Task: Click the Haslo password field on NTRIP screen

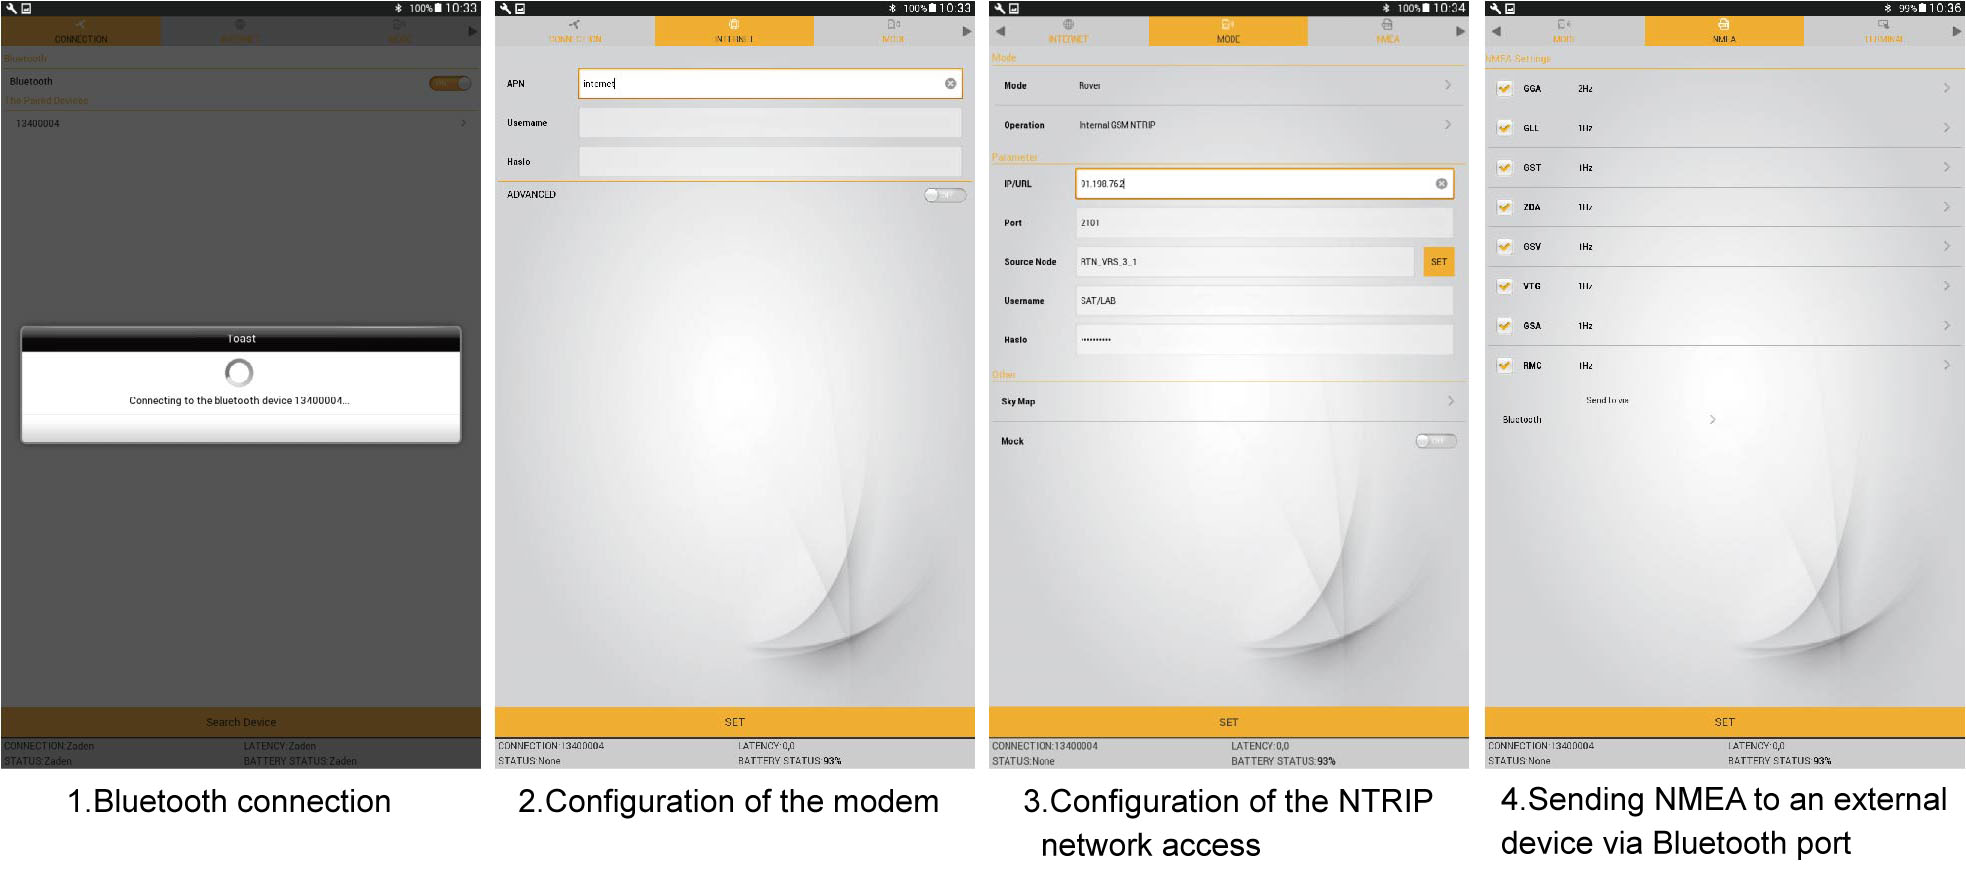Action: pyautogui.click(x=1264, y=339)
